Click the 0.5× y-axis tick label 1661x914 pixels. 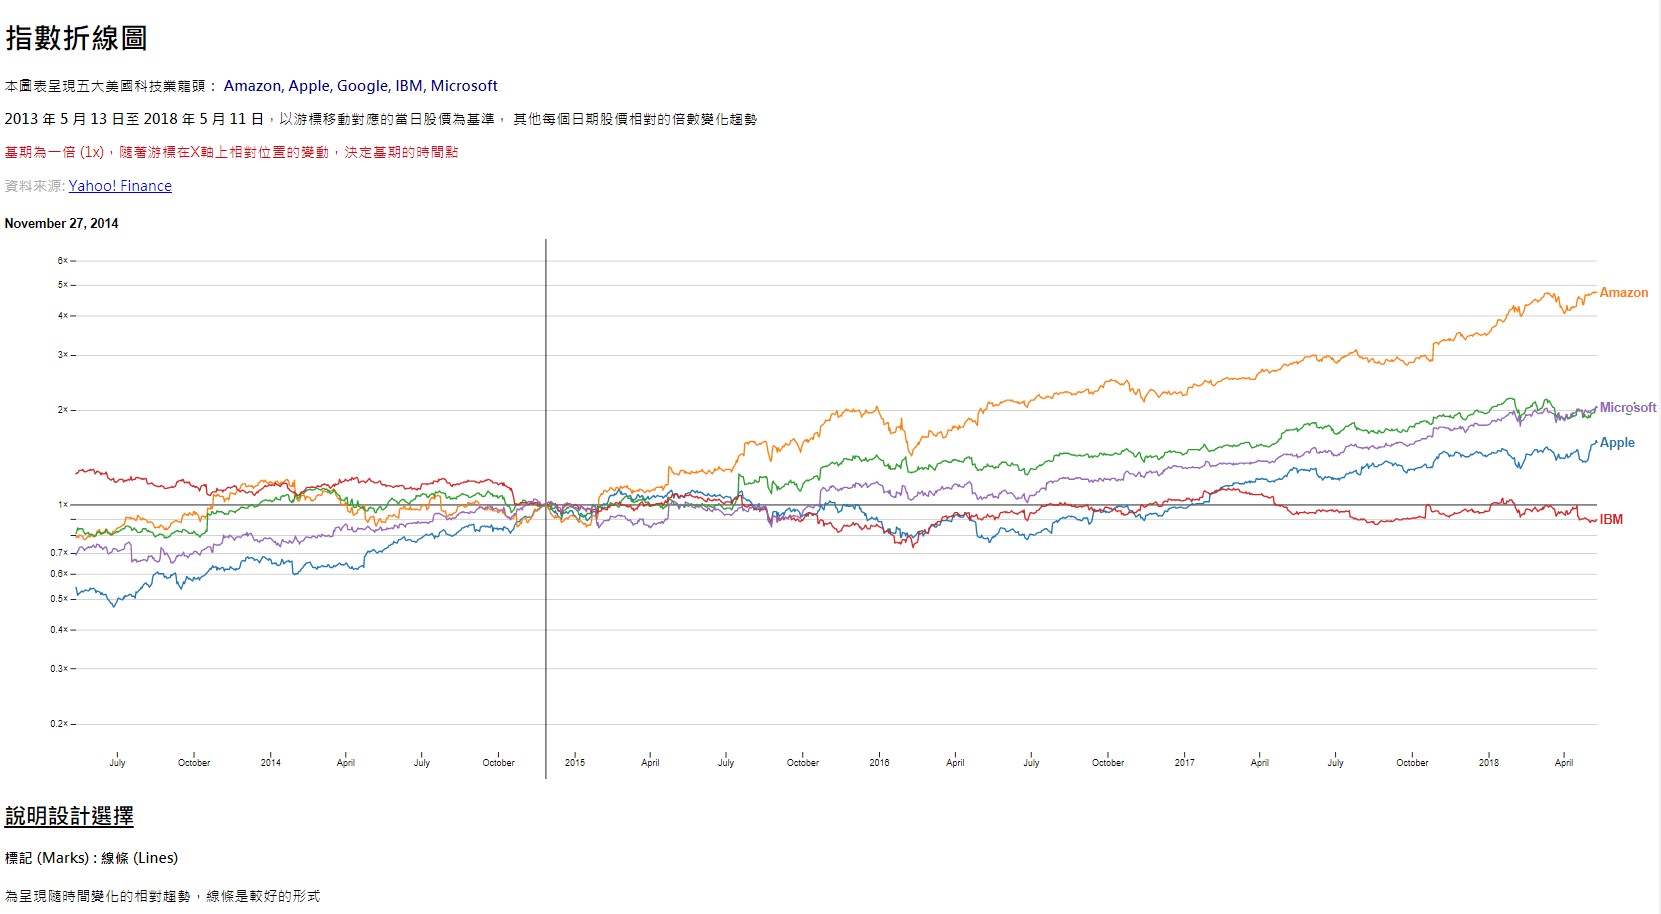[59, 599]
